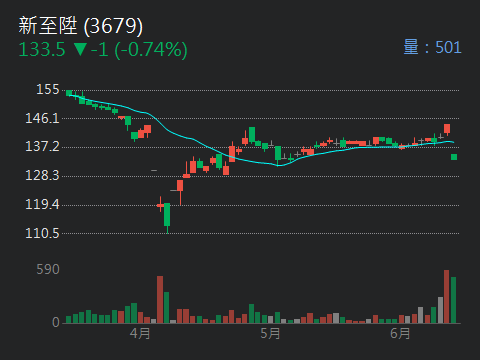
Task: Select the red candlestick at the June high
Action: (447, 129)
